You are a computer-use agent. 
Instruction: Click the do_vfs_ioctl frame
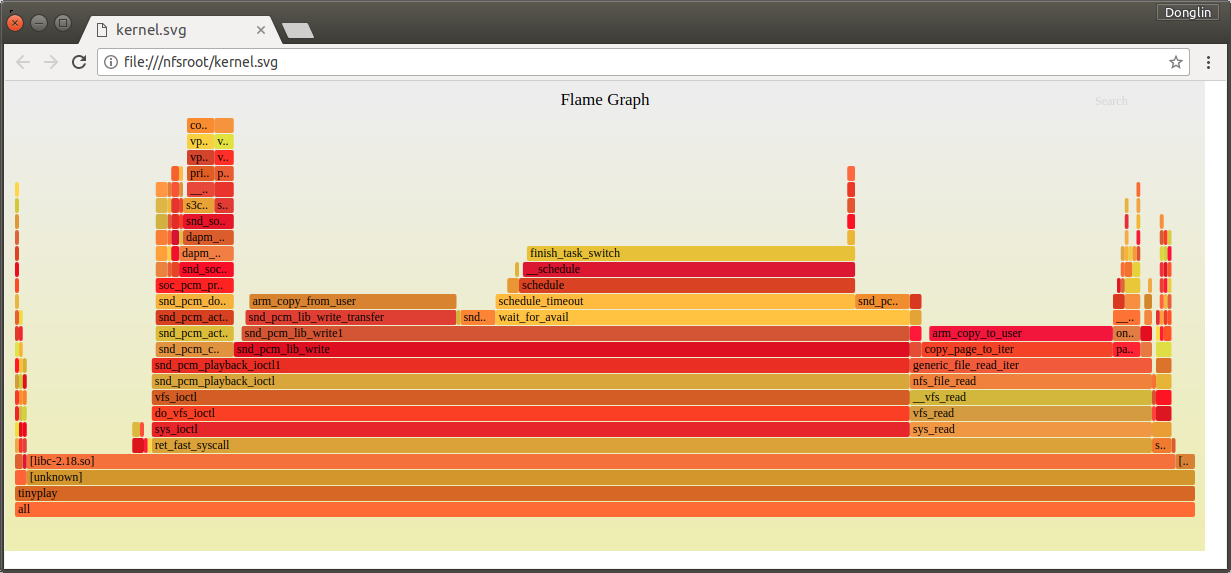point(530,413)
